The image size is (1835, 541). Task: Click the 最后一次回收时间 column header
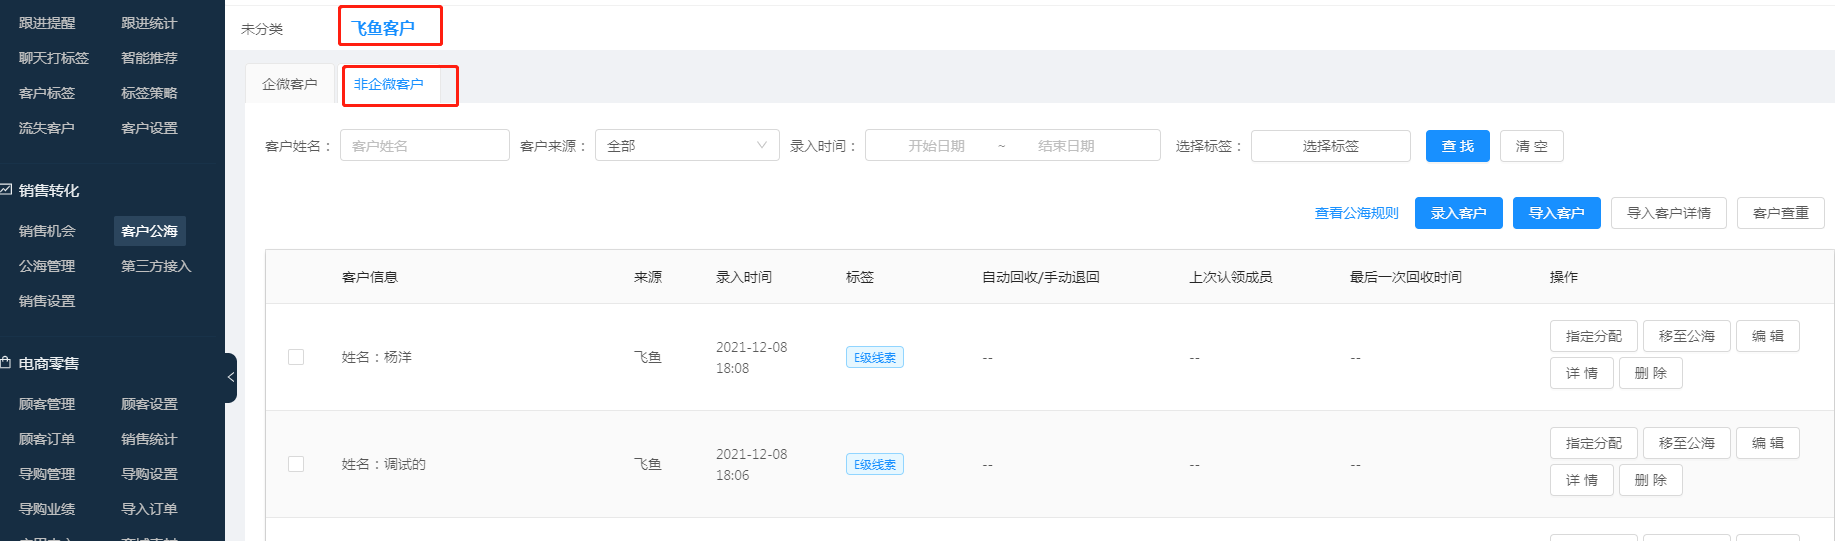(x=1406, y=277)
